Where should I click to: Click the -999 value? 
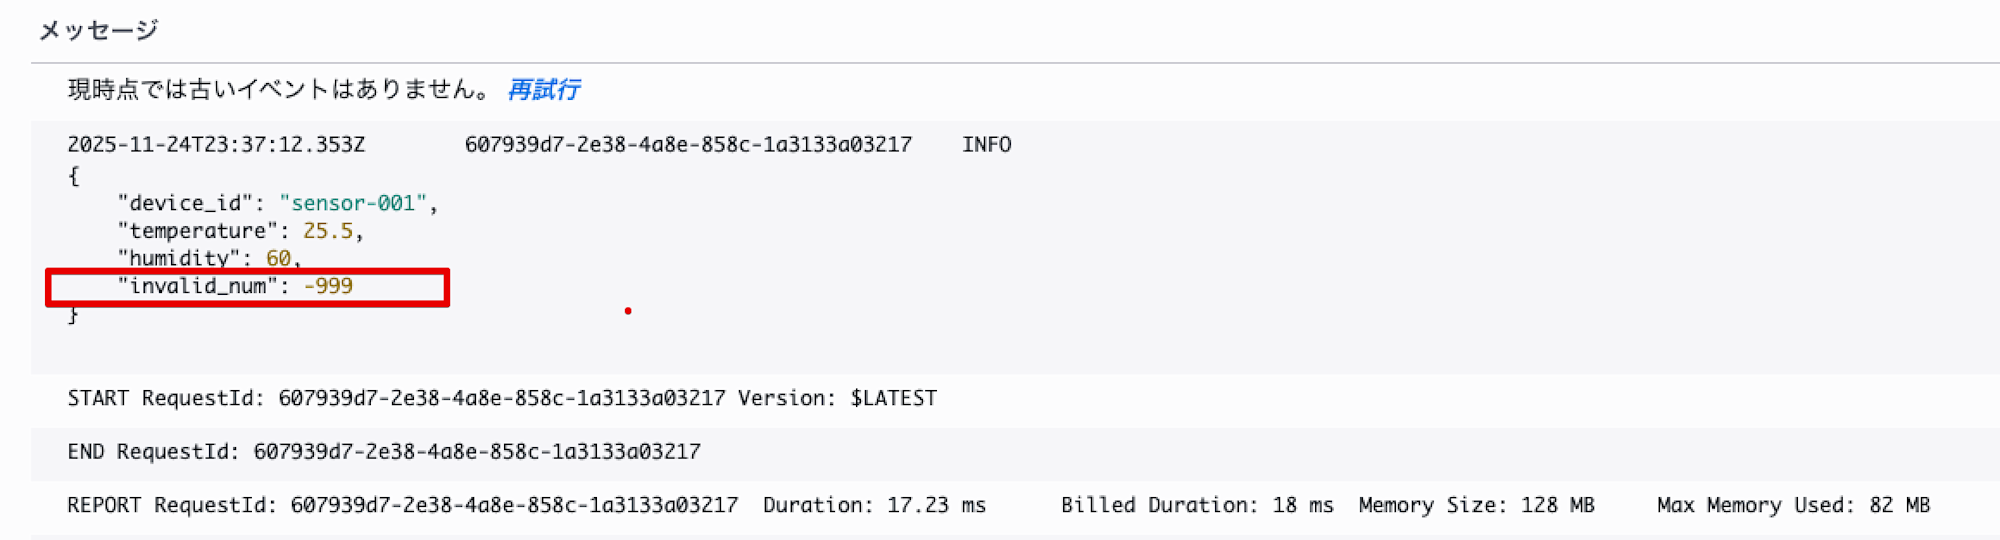point(328,286)
